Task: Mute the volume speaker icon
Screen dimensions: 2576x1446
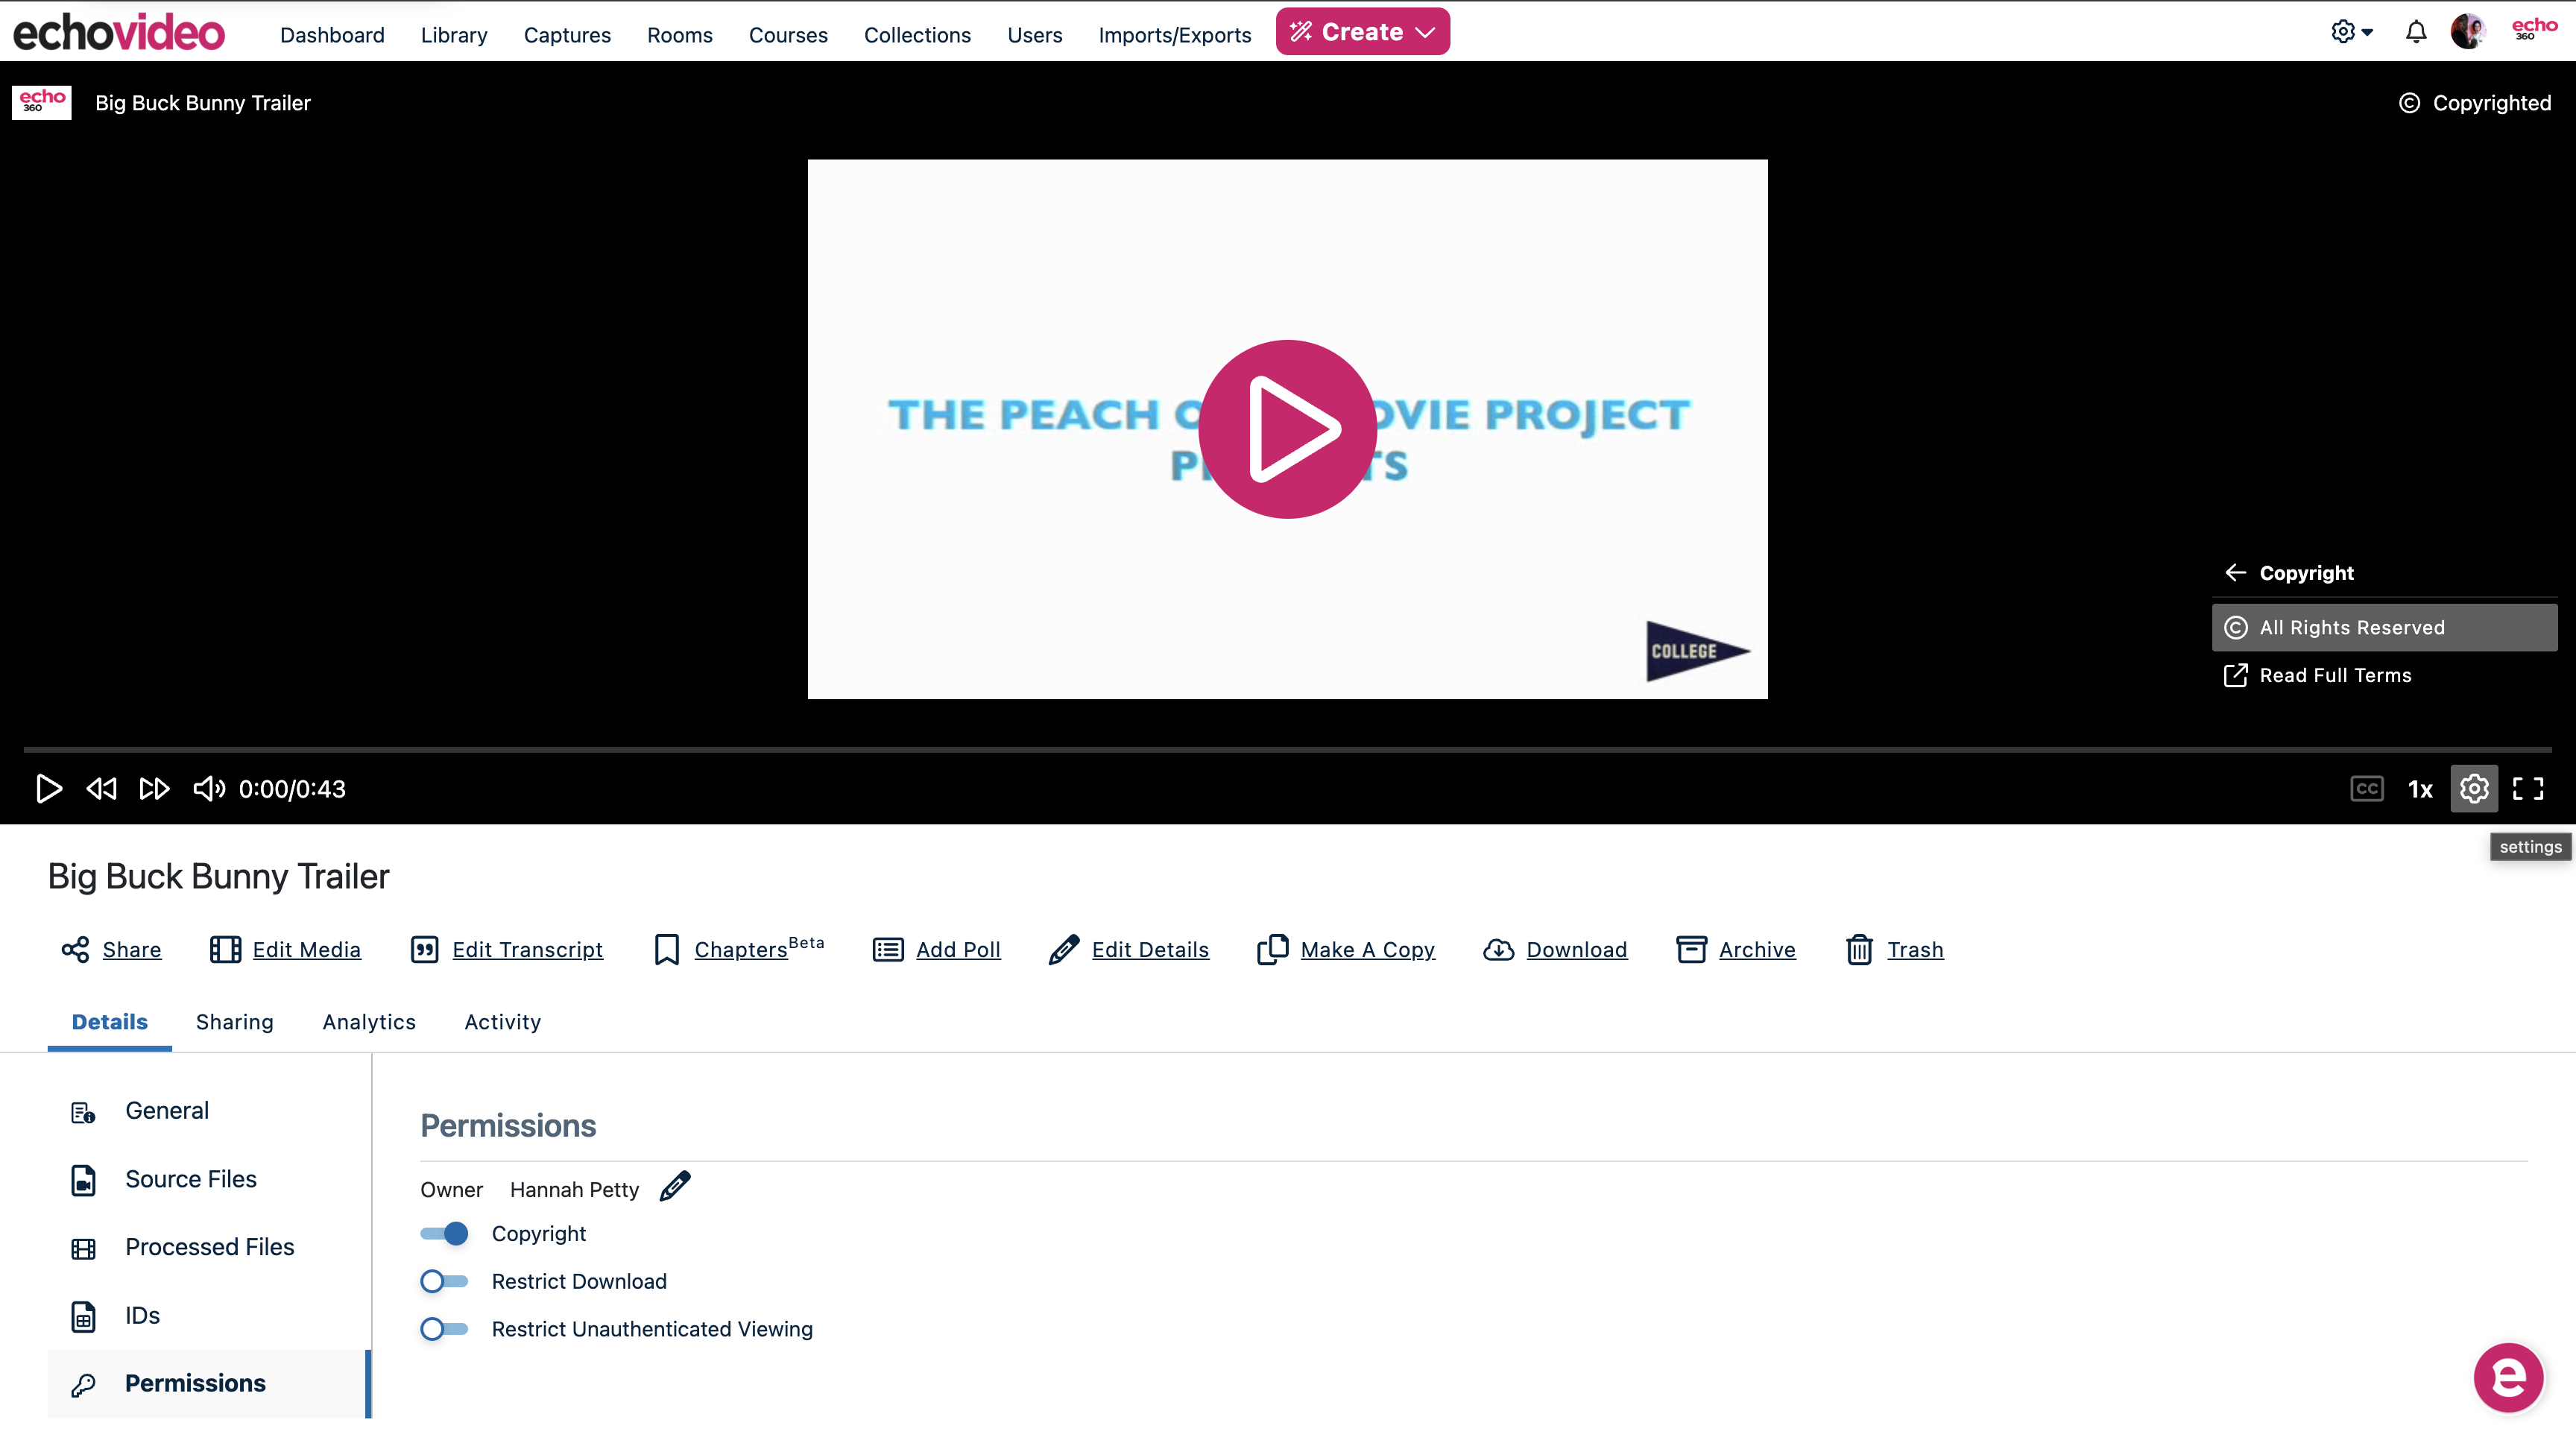Action: (x=209, y=789)
